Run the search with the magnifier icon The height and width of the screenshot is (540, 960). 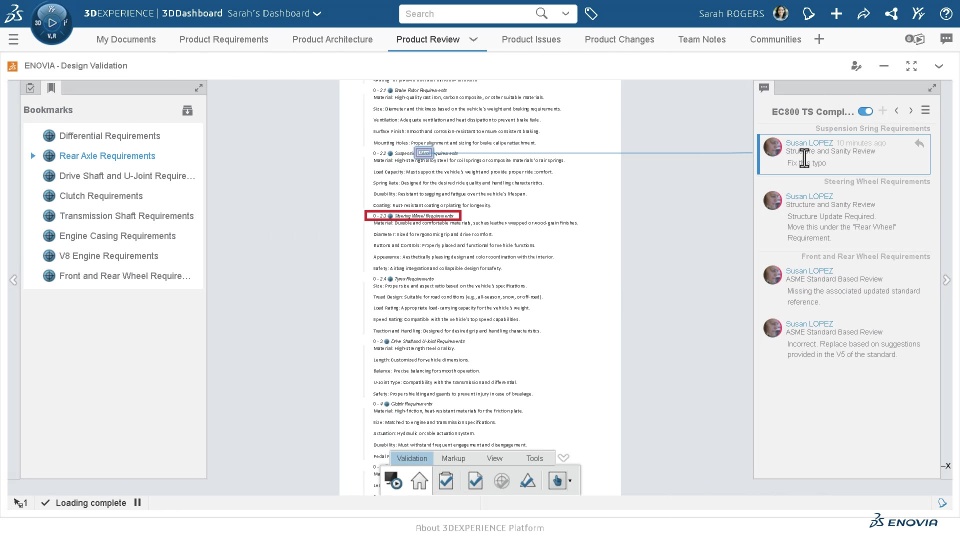point(541,13)
